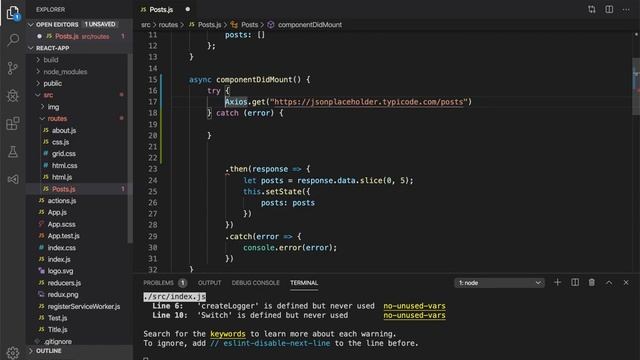Image resolution: width=640 pixels, height=360 pixels.
Task: Open logo.svg in the file tree
Action: click(60, 271)
